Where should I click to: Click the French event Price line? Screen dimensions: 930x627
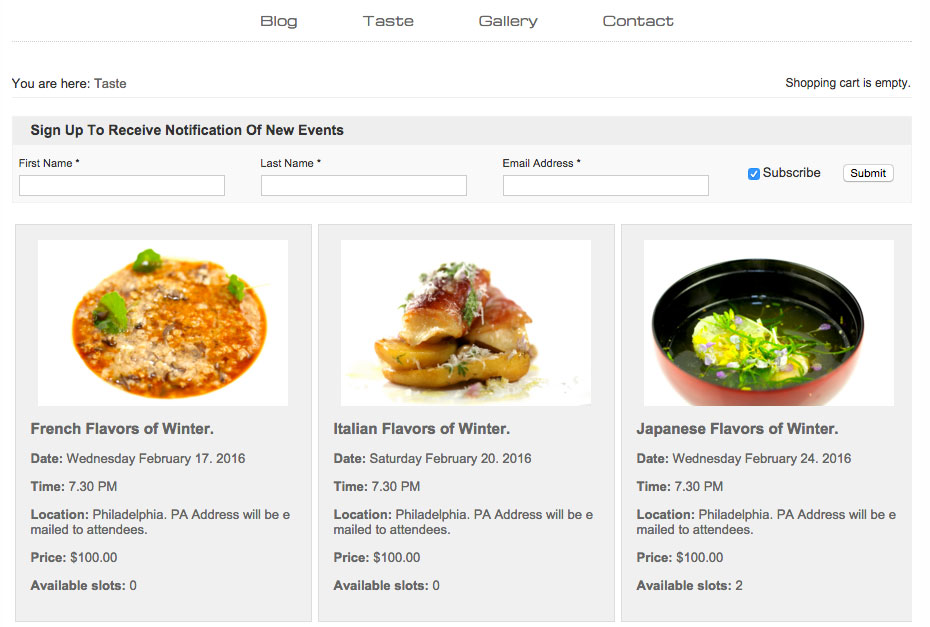74,558
